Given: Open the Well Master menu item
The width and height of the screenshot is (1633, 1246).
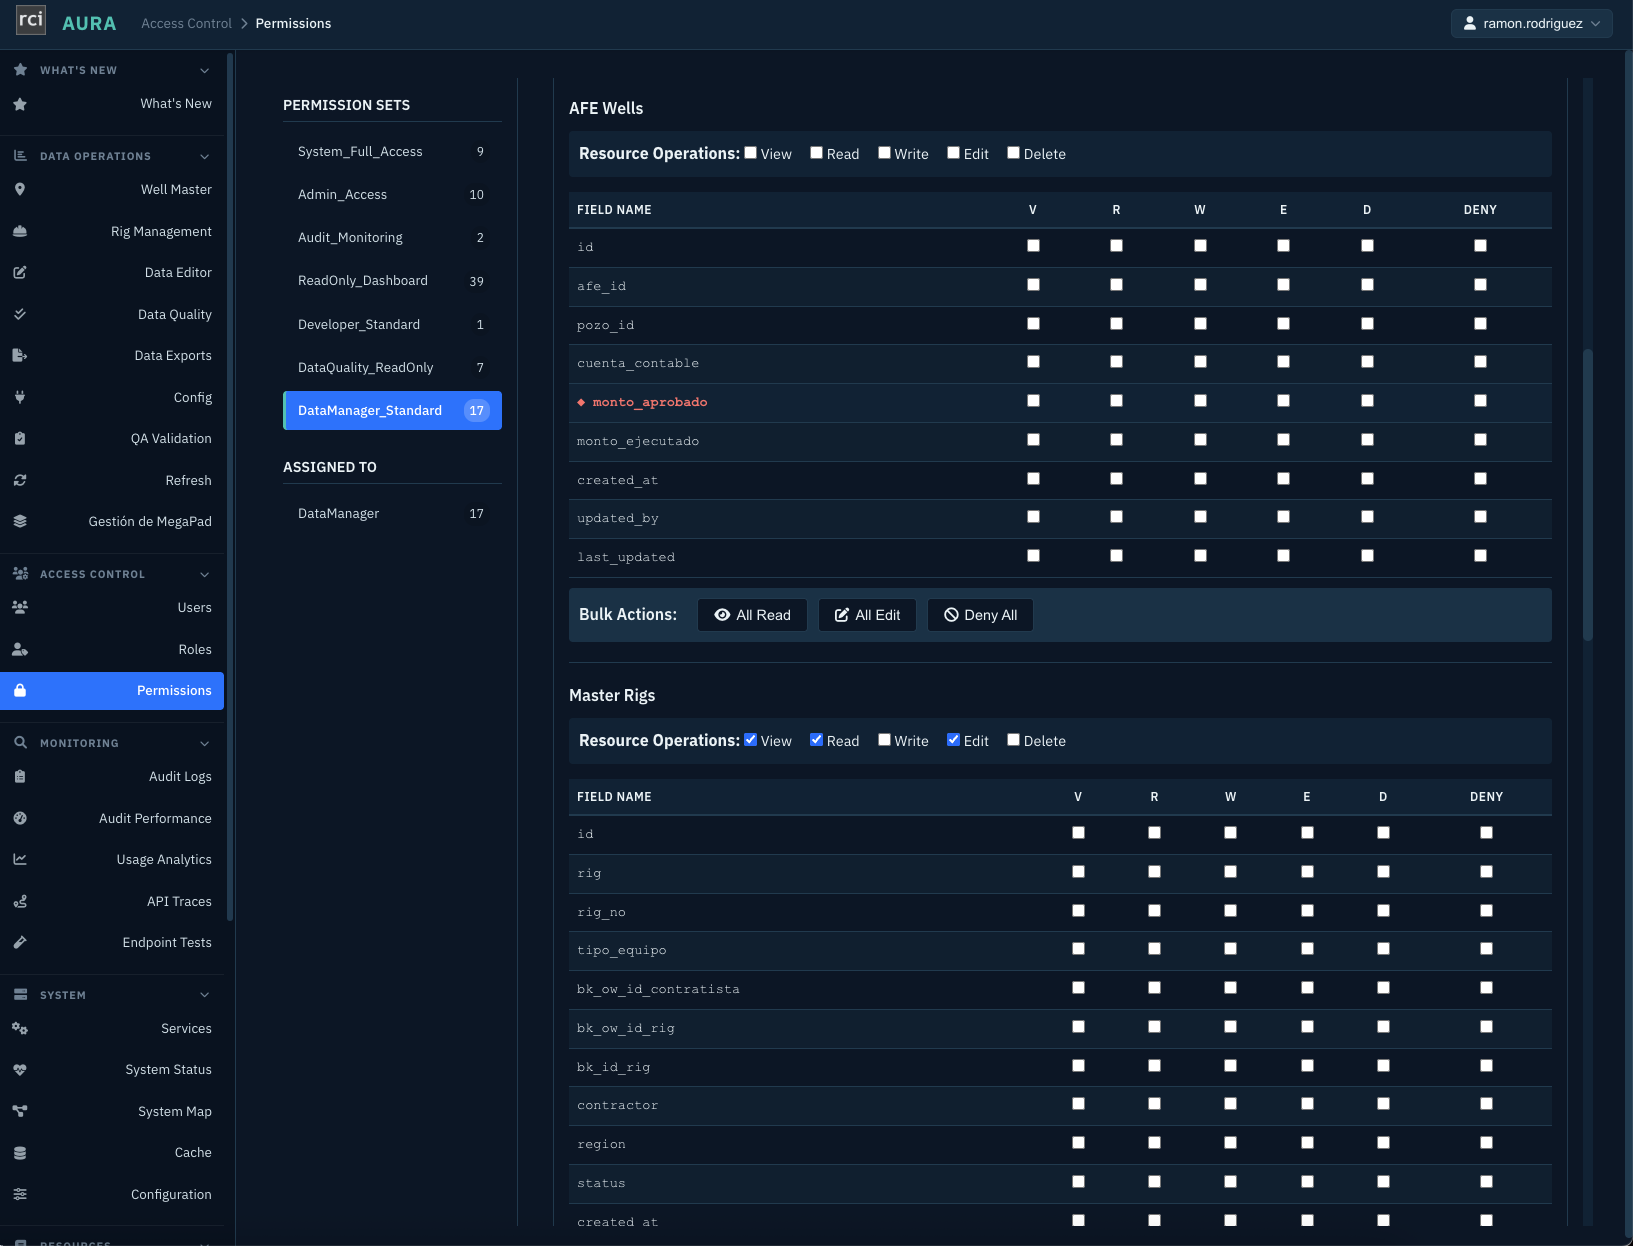Looking at the screenshot, I should (112, 189).
